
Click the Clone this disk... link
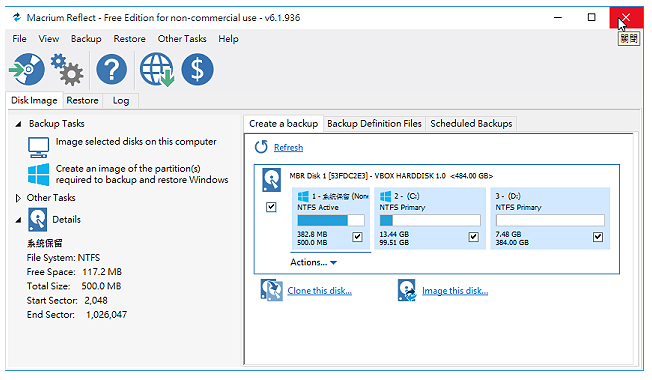(x=319, y=291)
